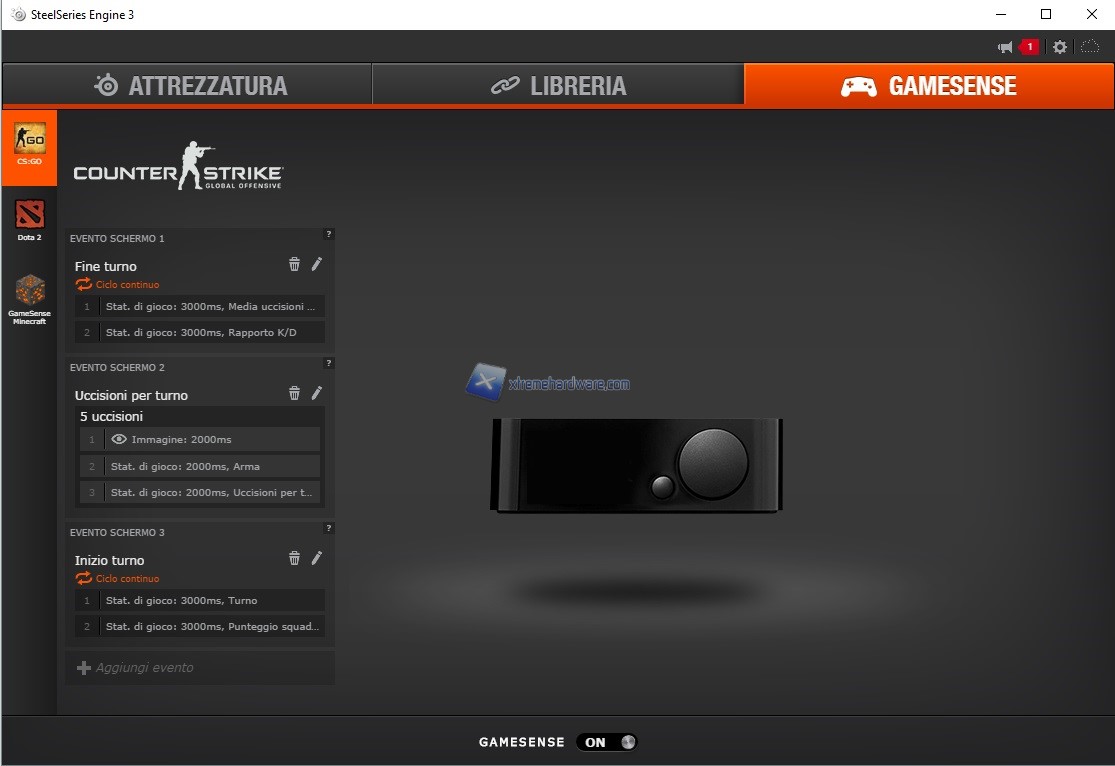
Task: Delete the Uccisioni per turno event
Action: tap(294, 393)
